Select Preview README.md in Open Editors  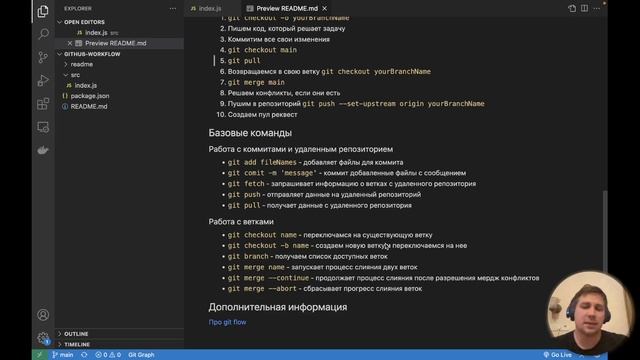click(116, 43)
